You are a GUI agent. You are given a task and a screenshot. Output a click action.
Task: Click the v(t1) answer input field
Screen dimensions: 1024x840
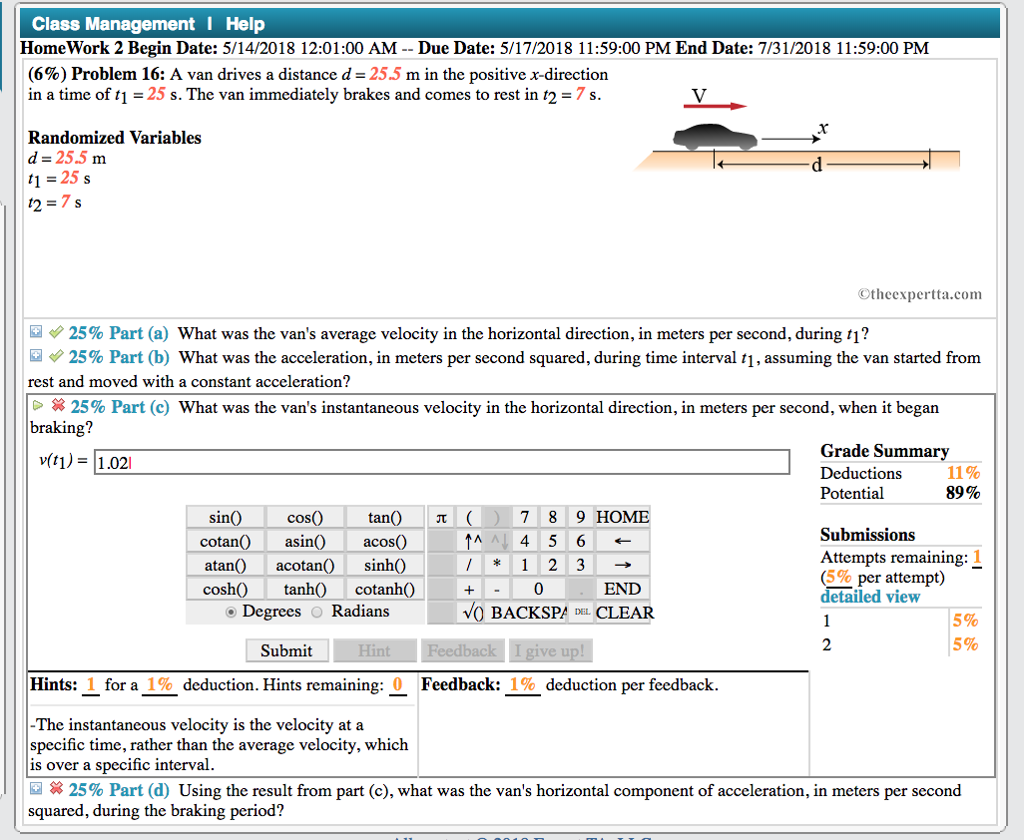(440, 461)
